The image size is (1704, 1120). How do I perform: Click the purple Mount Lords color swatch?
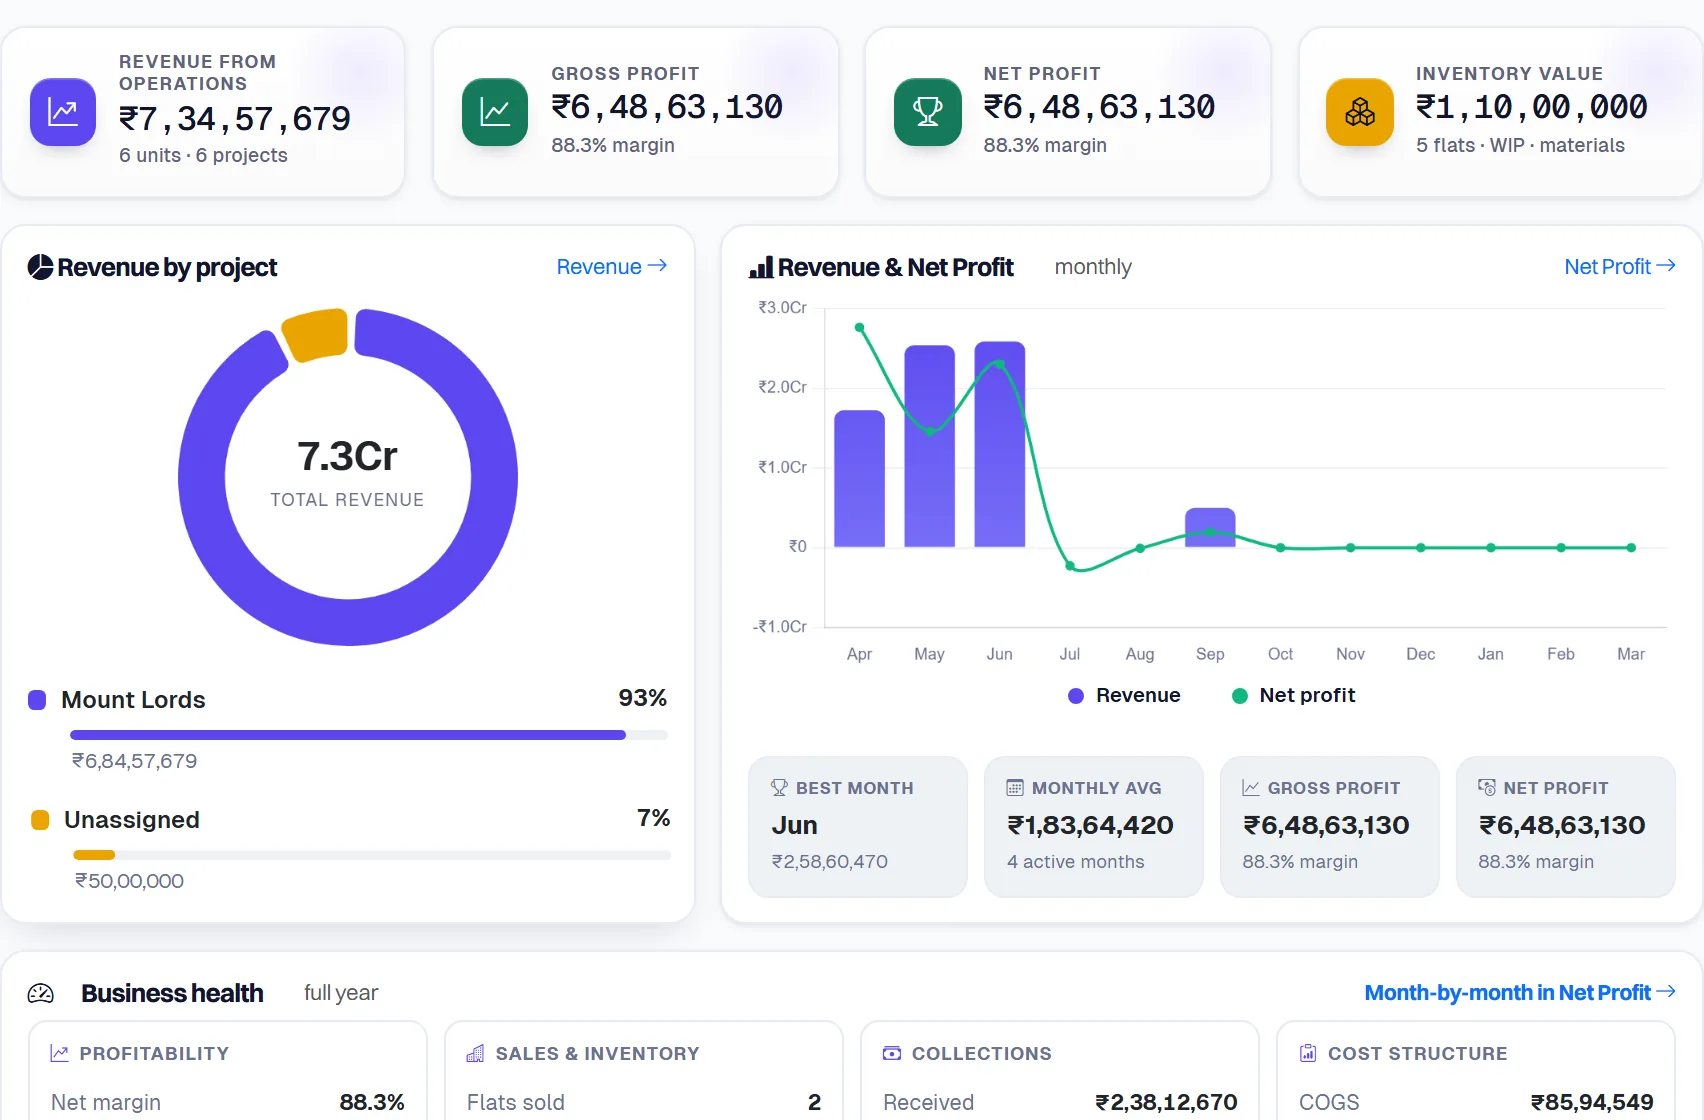(37, 700)
